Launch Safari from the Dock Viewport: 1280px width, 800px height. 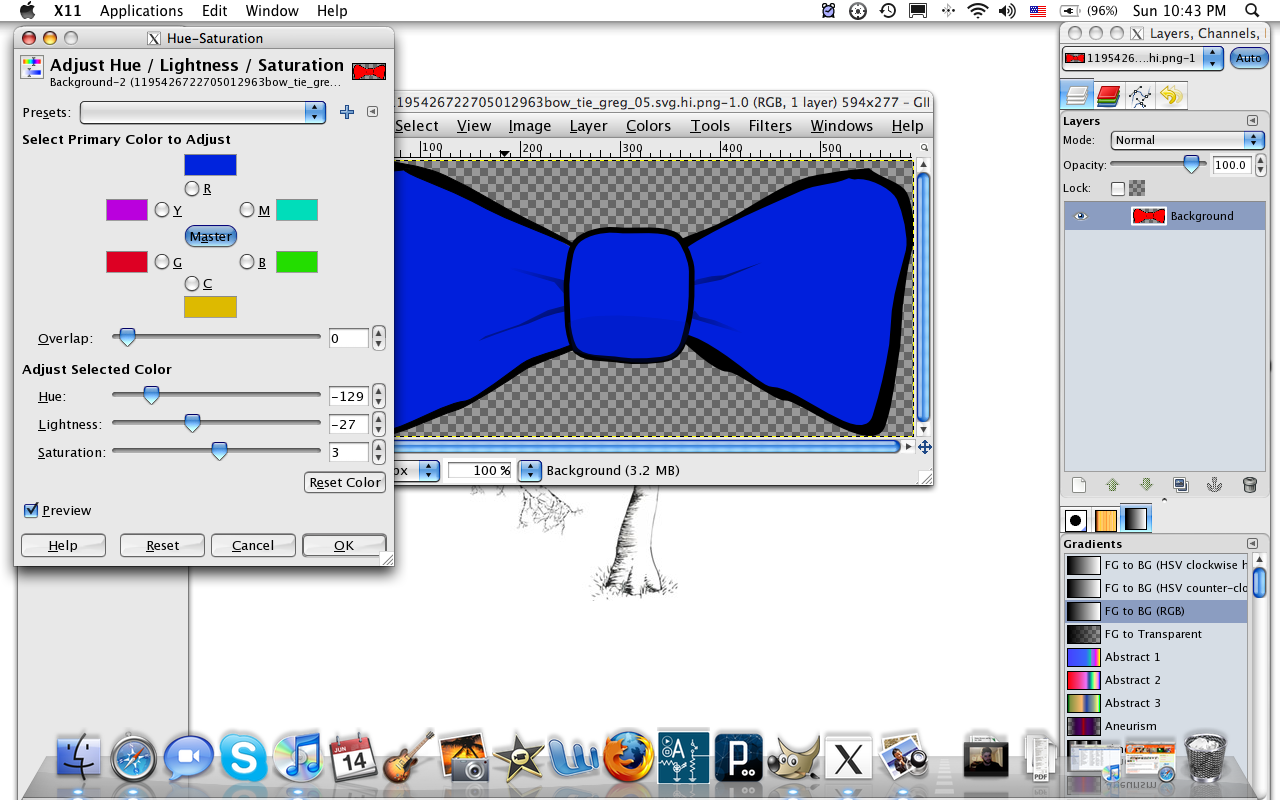(x=133, y=757)
